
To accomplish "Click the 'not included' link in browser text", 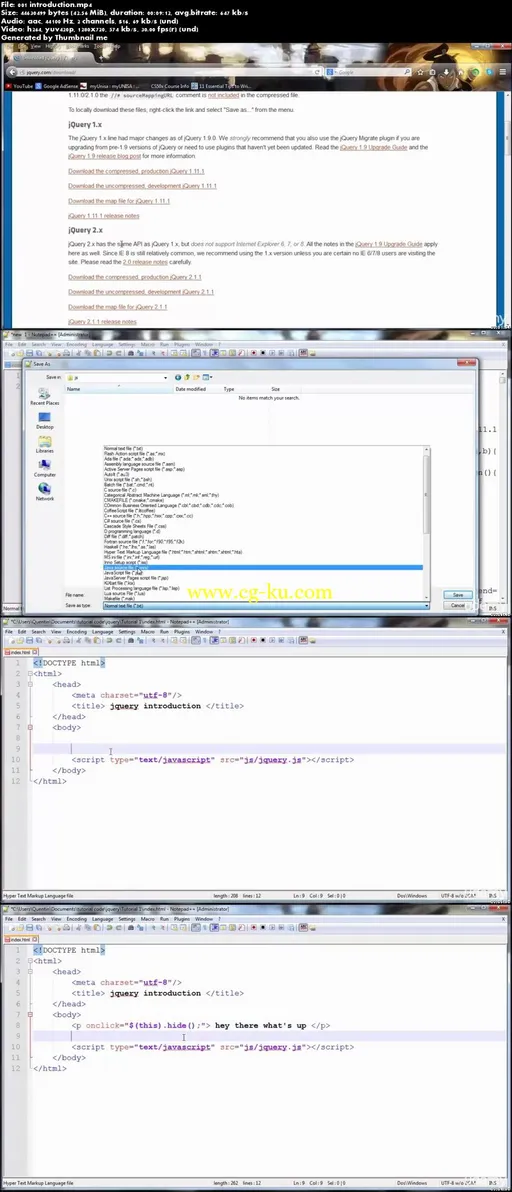I will coord(223,95).
